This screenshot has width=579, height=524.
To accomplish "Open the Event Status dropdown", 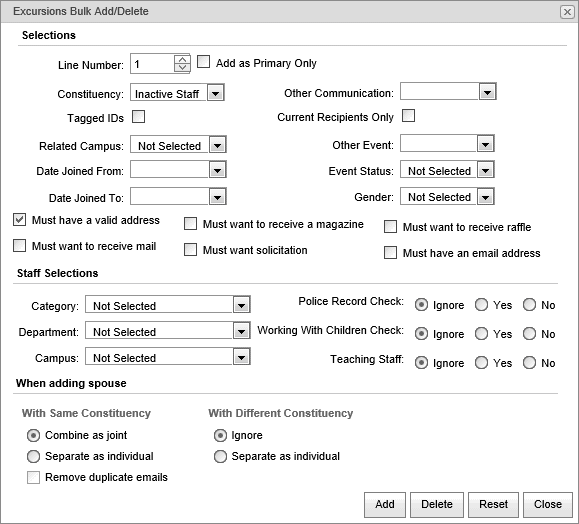I will coord(486,170).
